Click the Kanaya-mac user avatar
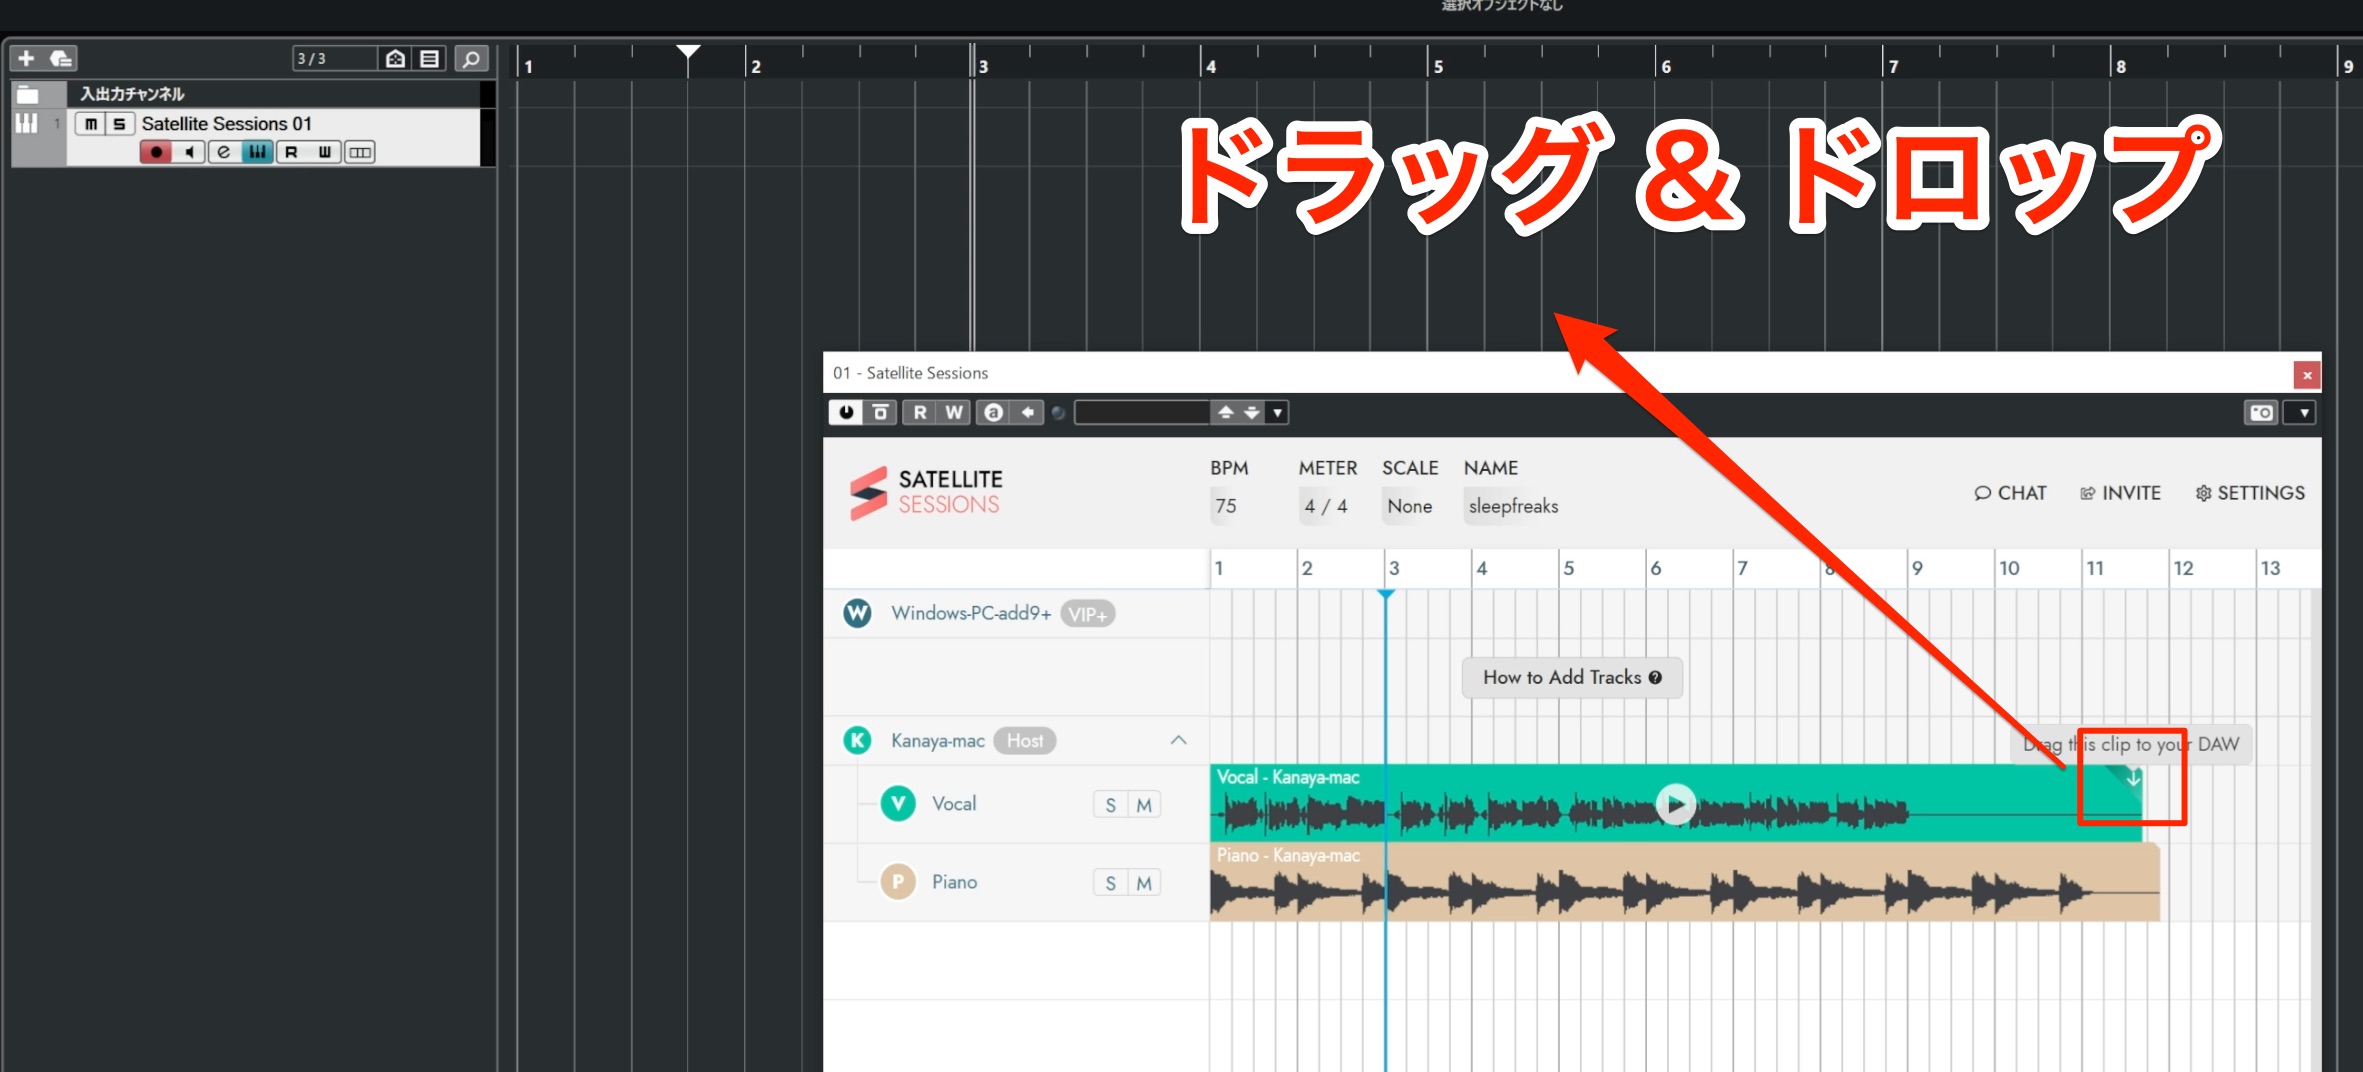The image size is (2363, 1072). click(x=857, y=740)
